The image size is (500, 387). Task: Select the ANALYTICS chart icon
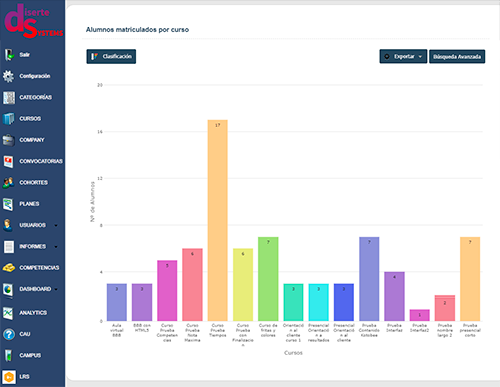tap(8, 313)
